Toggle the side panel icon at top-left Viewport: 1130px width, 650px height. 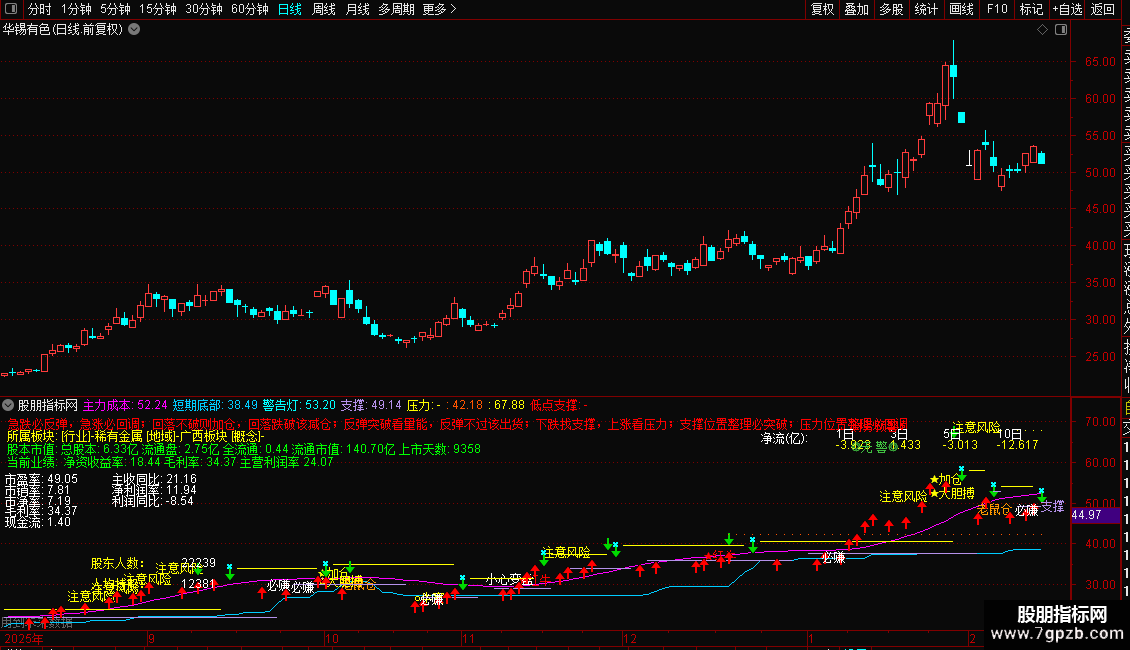pyautogui.click(x=11, y=9)
